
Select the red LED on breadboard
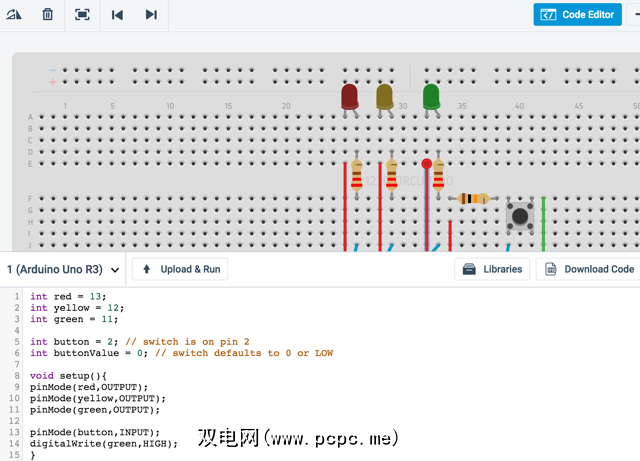click(349, 97)
